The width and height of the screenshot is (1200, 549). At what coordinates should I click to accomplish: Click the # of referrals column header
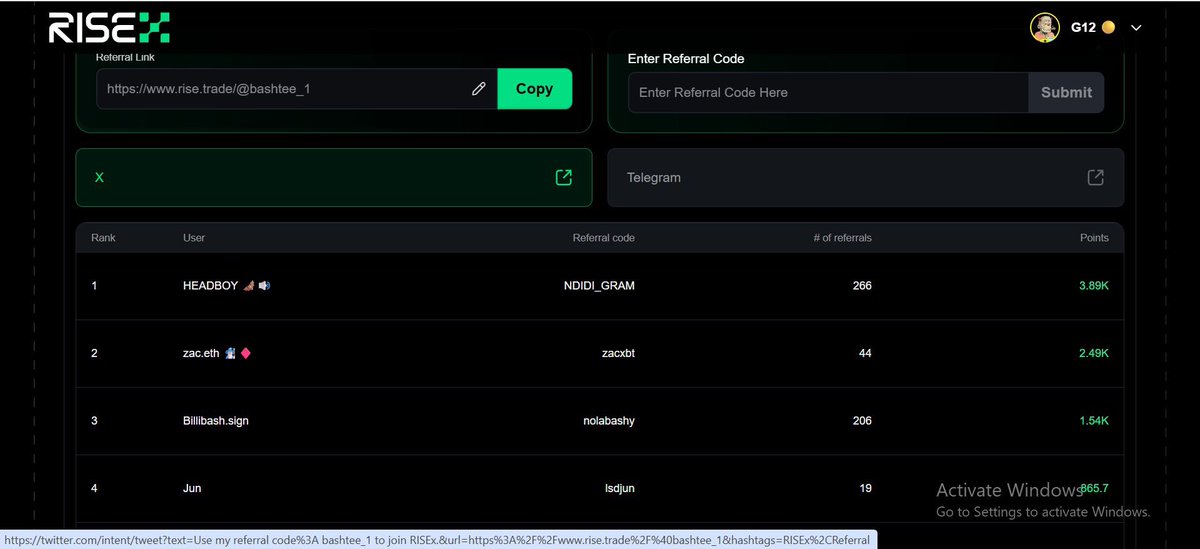(x=842, y=238)
